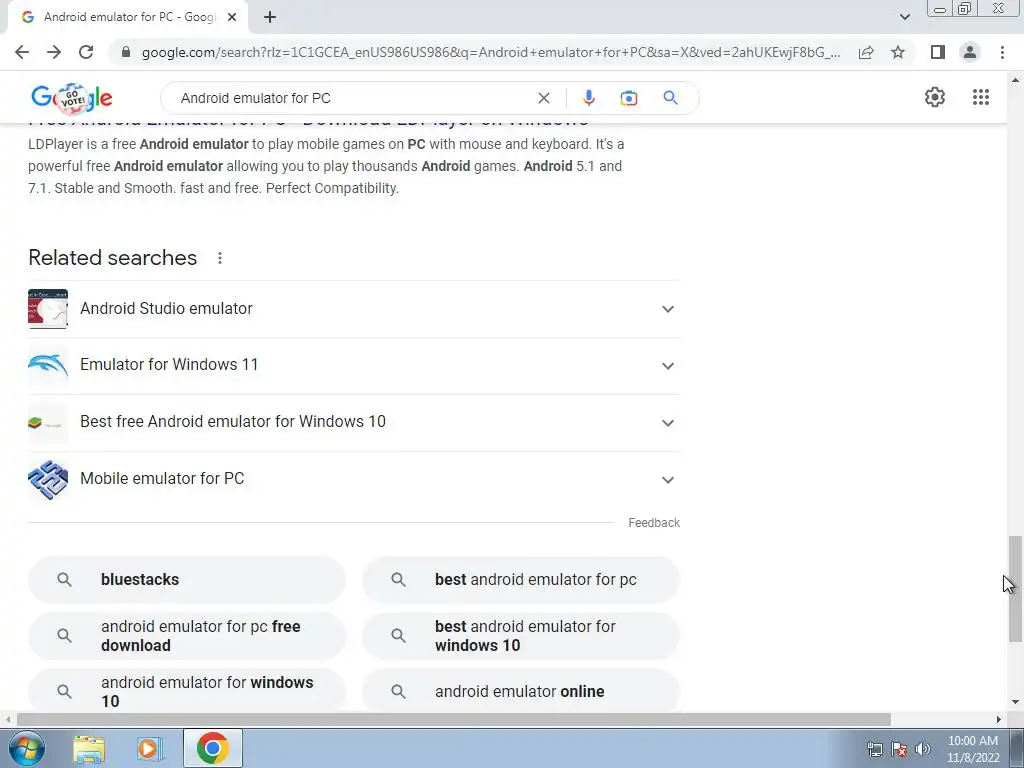The image size is (1024, 768).
Task: Open Related searches three-dot options
Action: click(x=220, y=258)
